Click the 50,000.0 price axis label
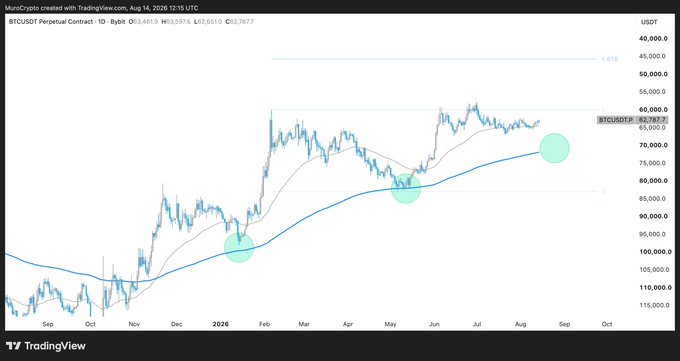680x361 pixels. pos(653,74)
